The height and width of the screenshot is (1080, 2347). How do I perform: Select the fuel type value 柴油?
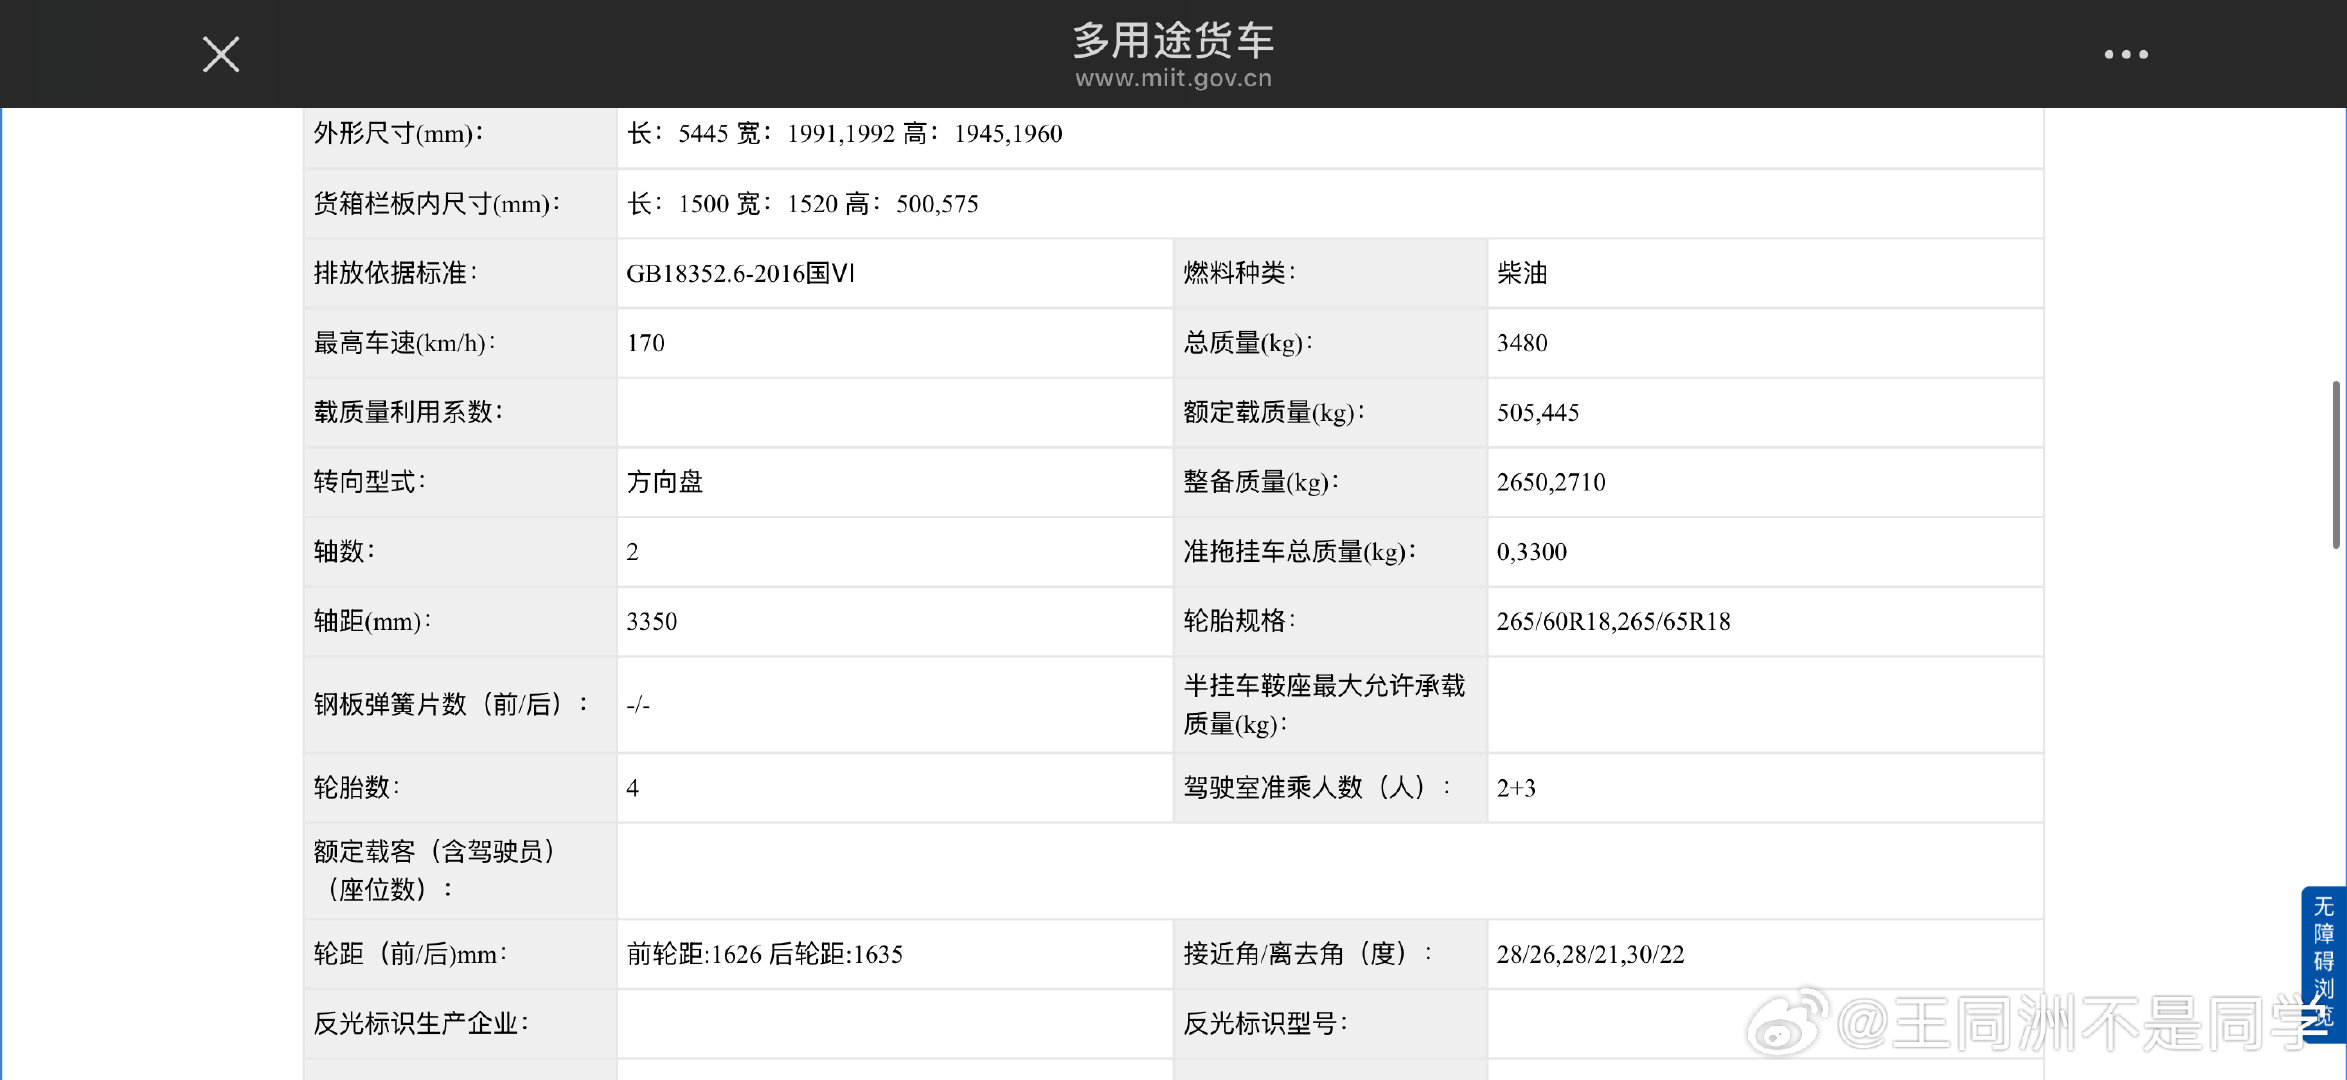[x=1522, y=273]
